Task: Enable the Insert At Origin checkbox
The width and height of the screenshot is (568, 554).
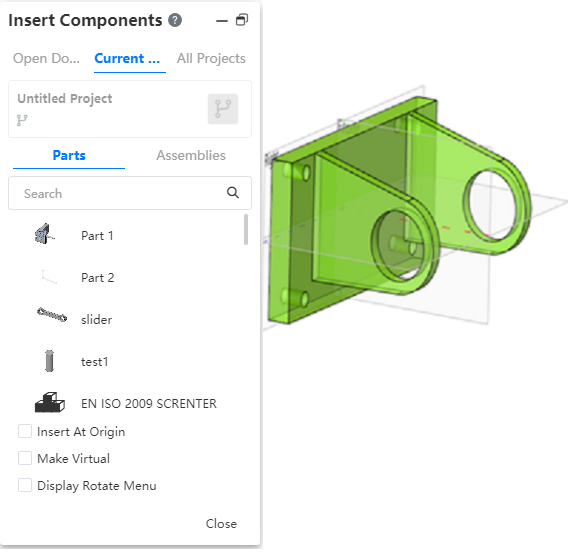Action: 25,432
